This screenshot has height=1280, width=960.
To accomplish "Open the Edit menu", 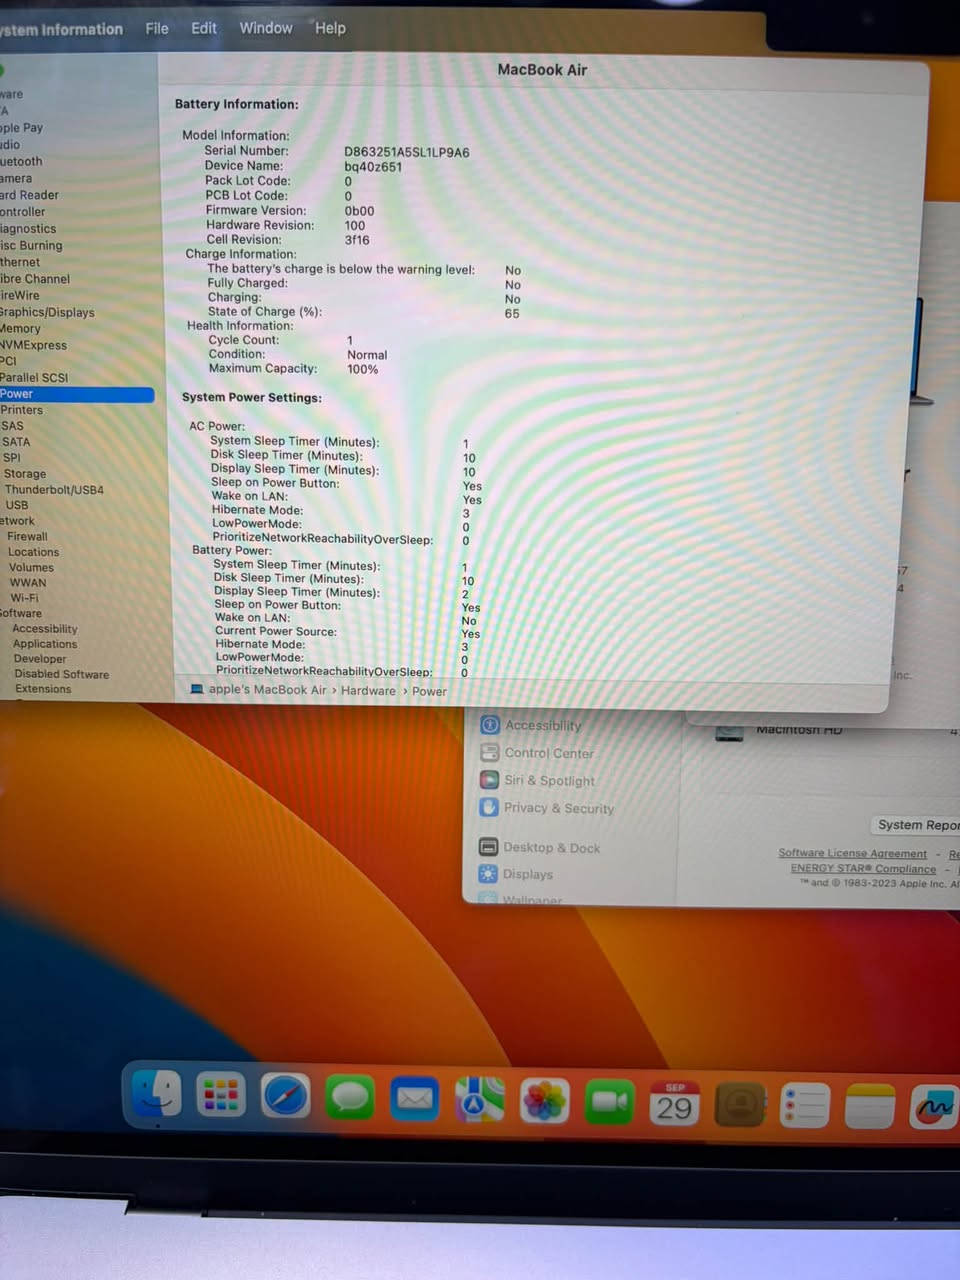I will [204, 28].
